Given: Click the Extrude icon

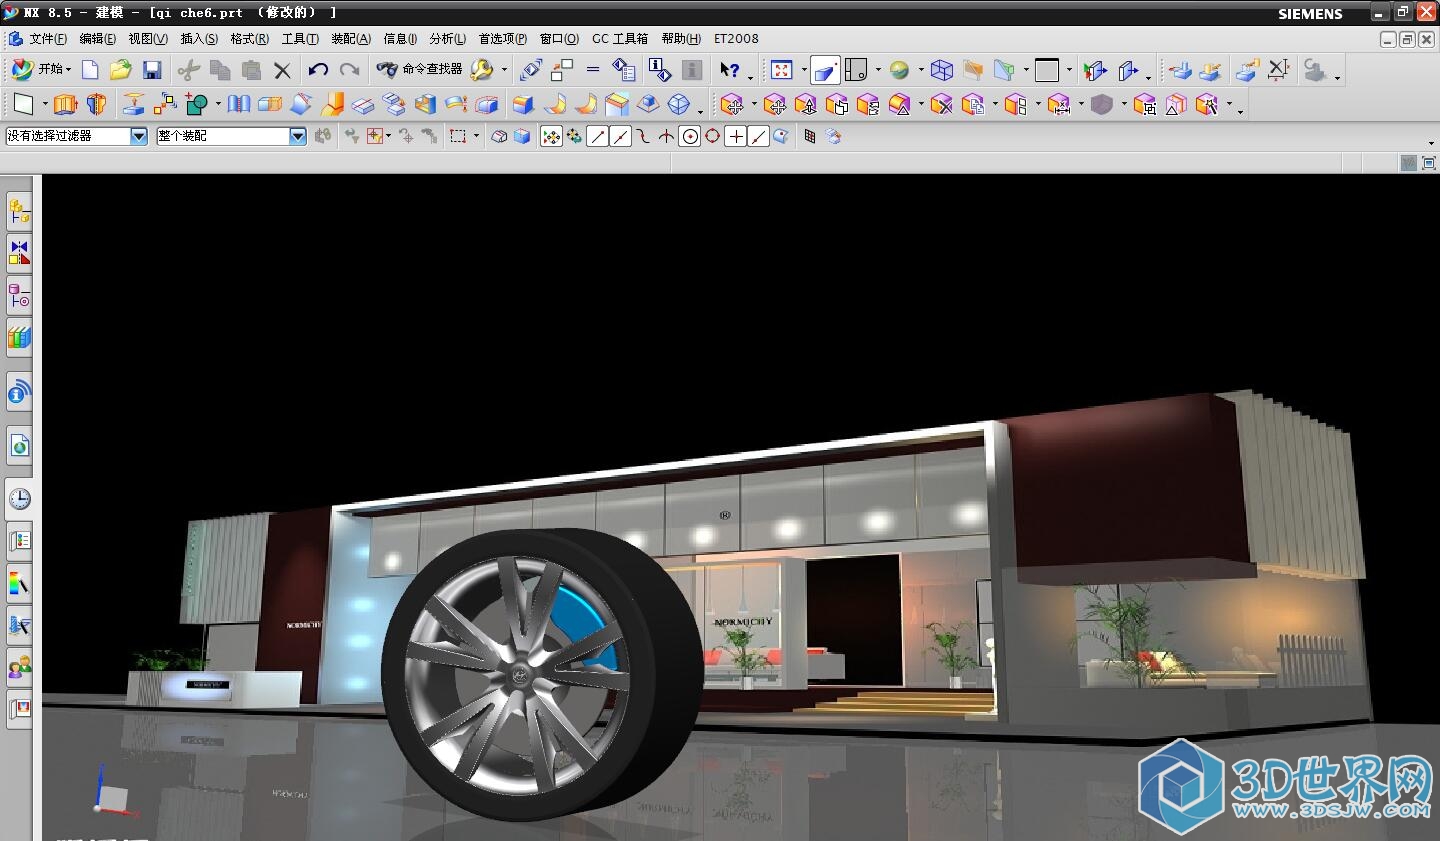Looking at the screenshot, I should pos(65,104).
